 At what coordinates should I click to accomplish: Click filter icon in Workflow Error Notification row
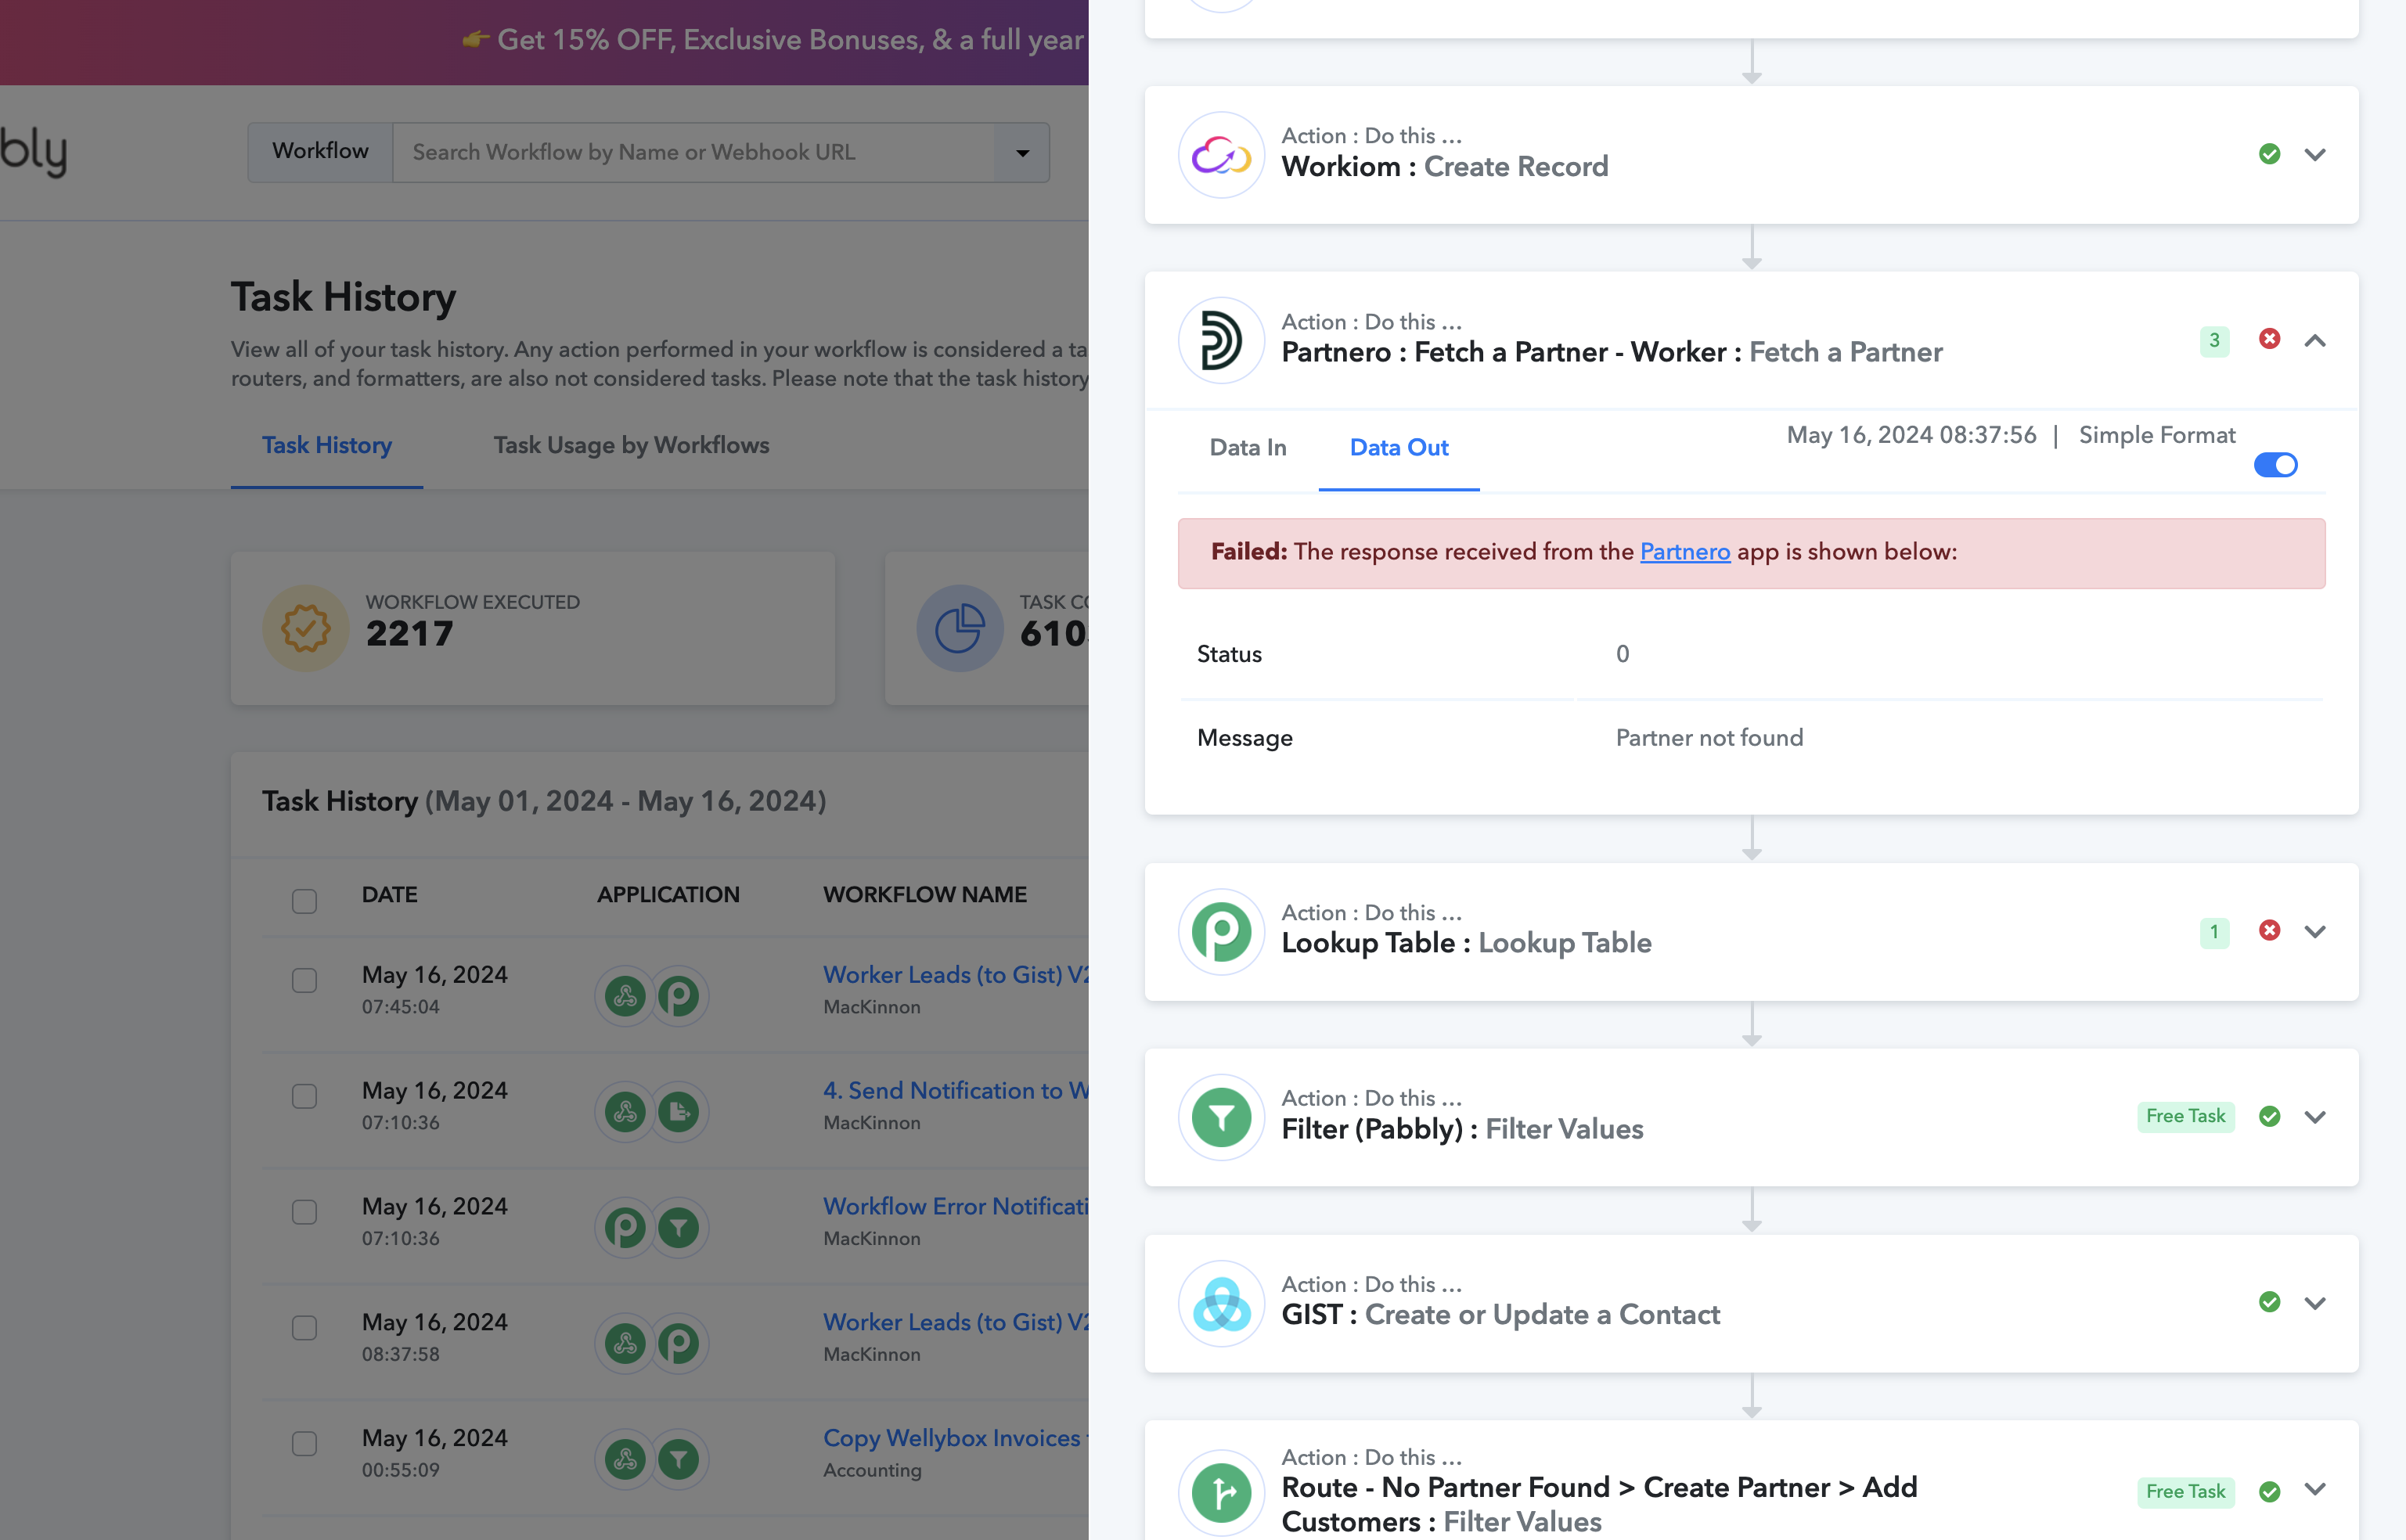pyautogui.click(x=679, y=1228)
